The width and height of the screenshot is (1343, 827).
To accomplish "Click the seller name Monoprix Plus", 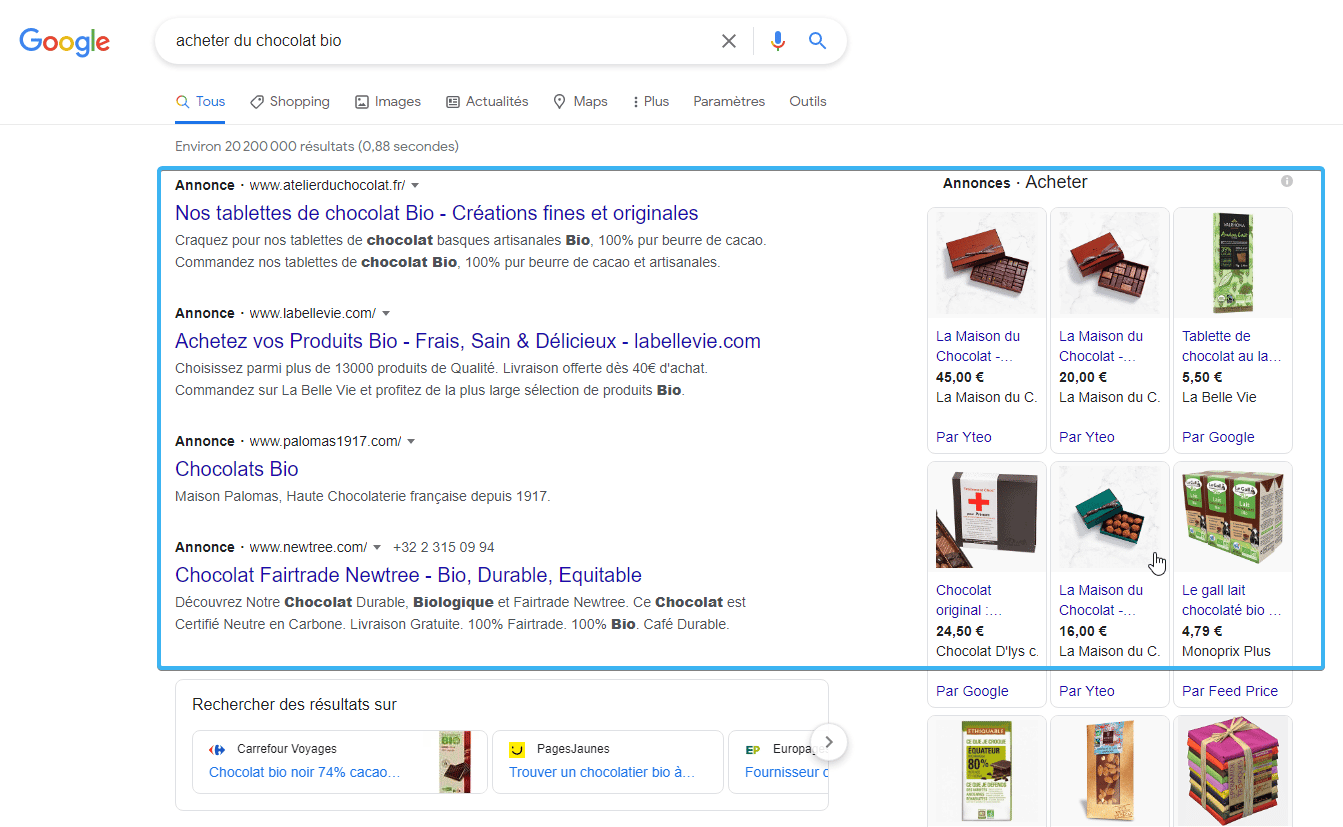I will (1226, 651).
